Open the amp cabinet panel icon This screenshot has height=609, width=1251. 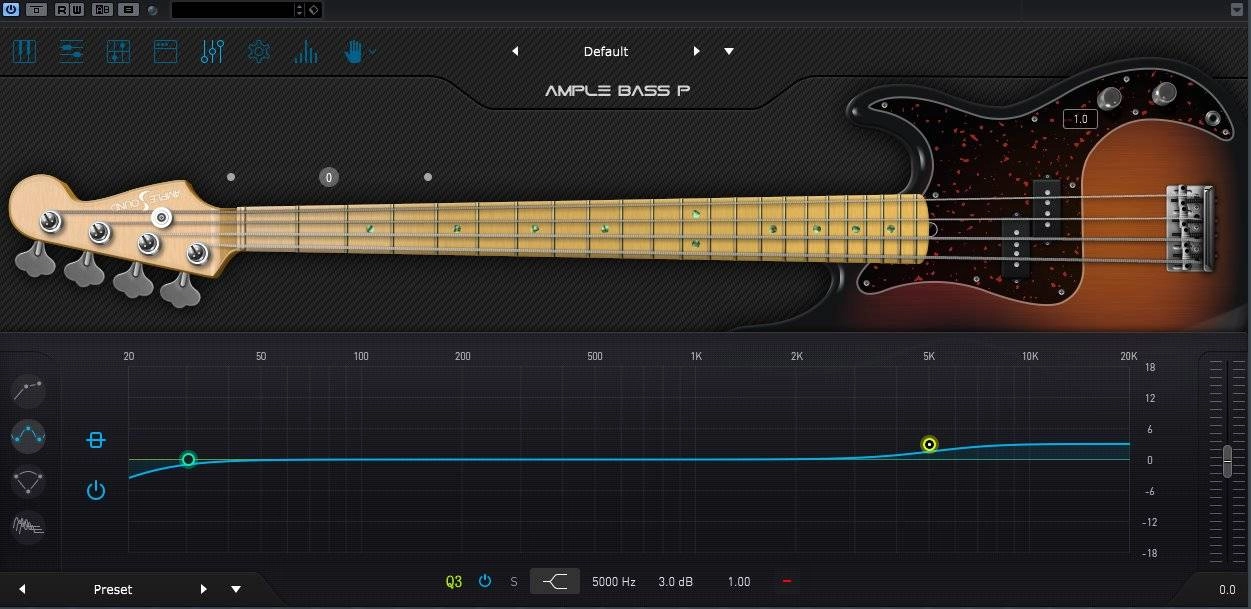pyautogui.click(x=165, y=51)
